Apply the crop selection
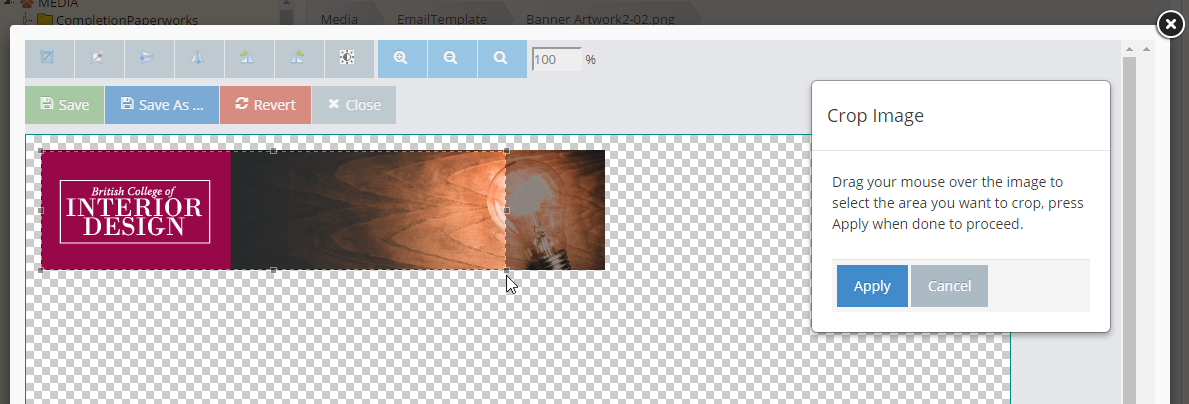 (x=872, y=286)
